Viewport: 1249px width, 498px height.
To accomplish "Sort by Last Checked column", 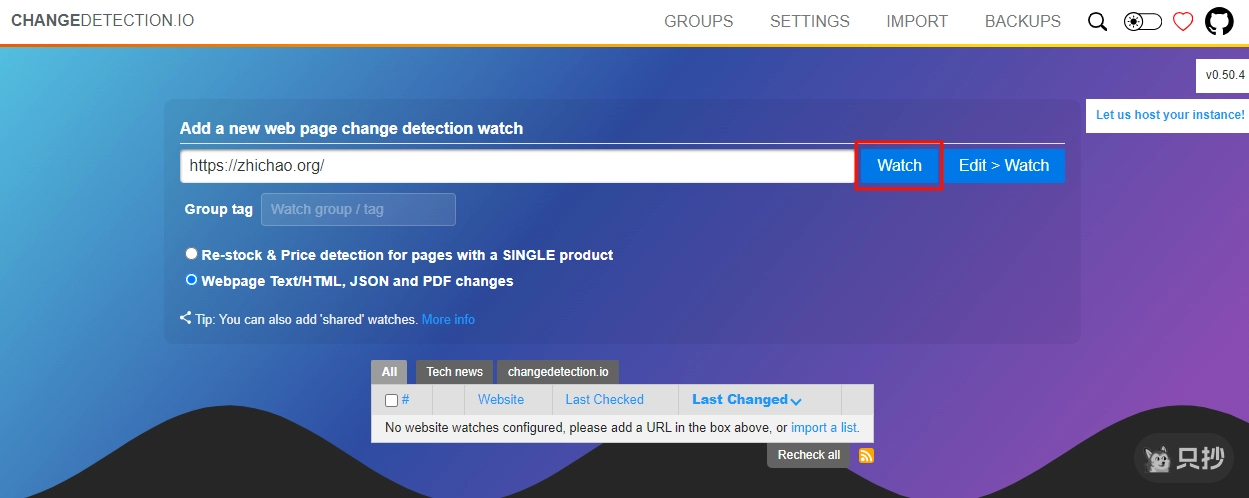I will pos(604,399).
